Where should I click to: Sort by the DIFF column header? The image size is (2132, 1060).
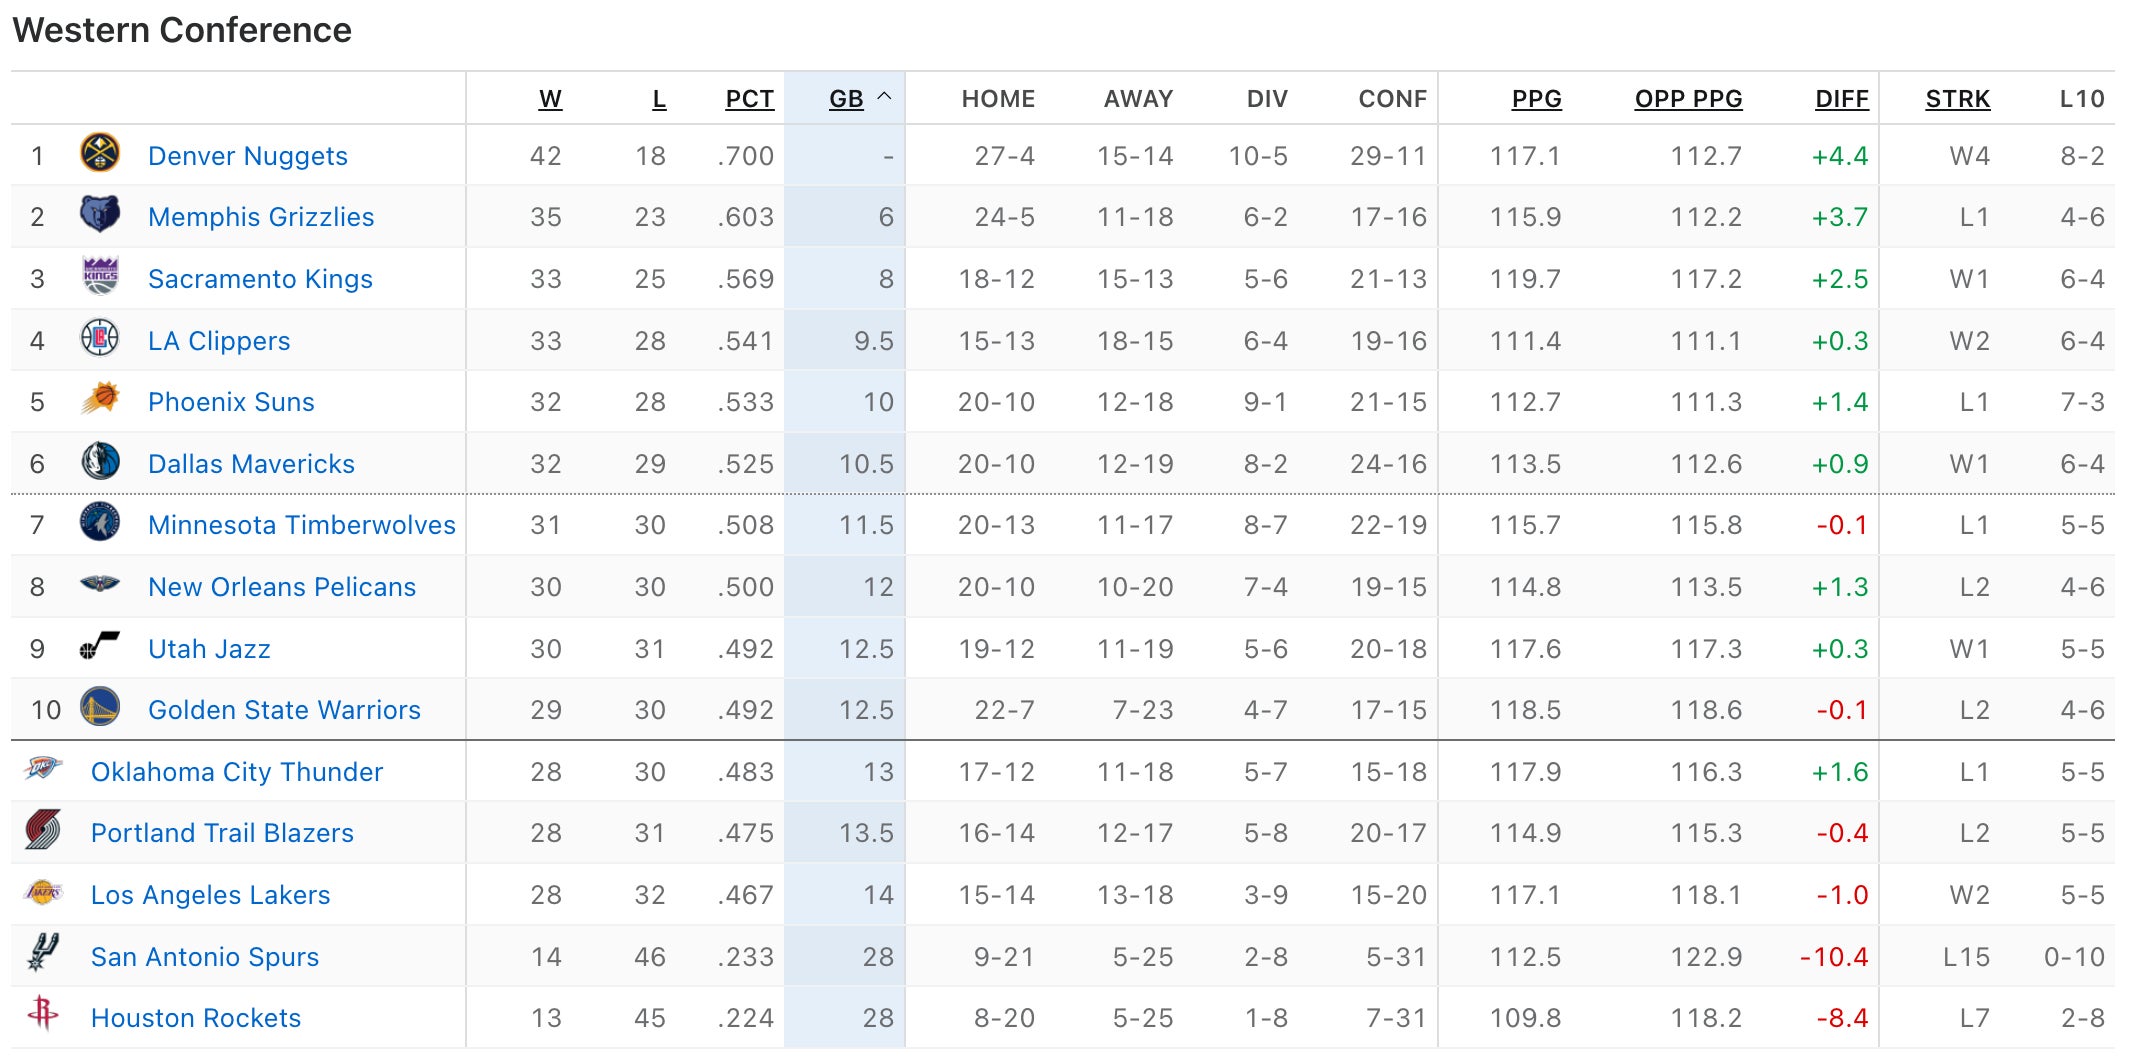pos(1841,99)
